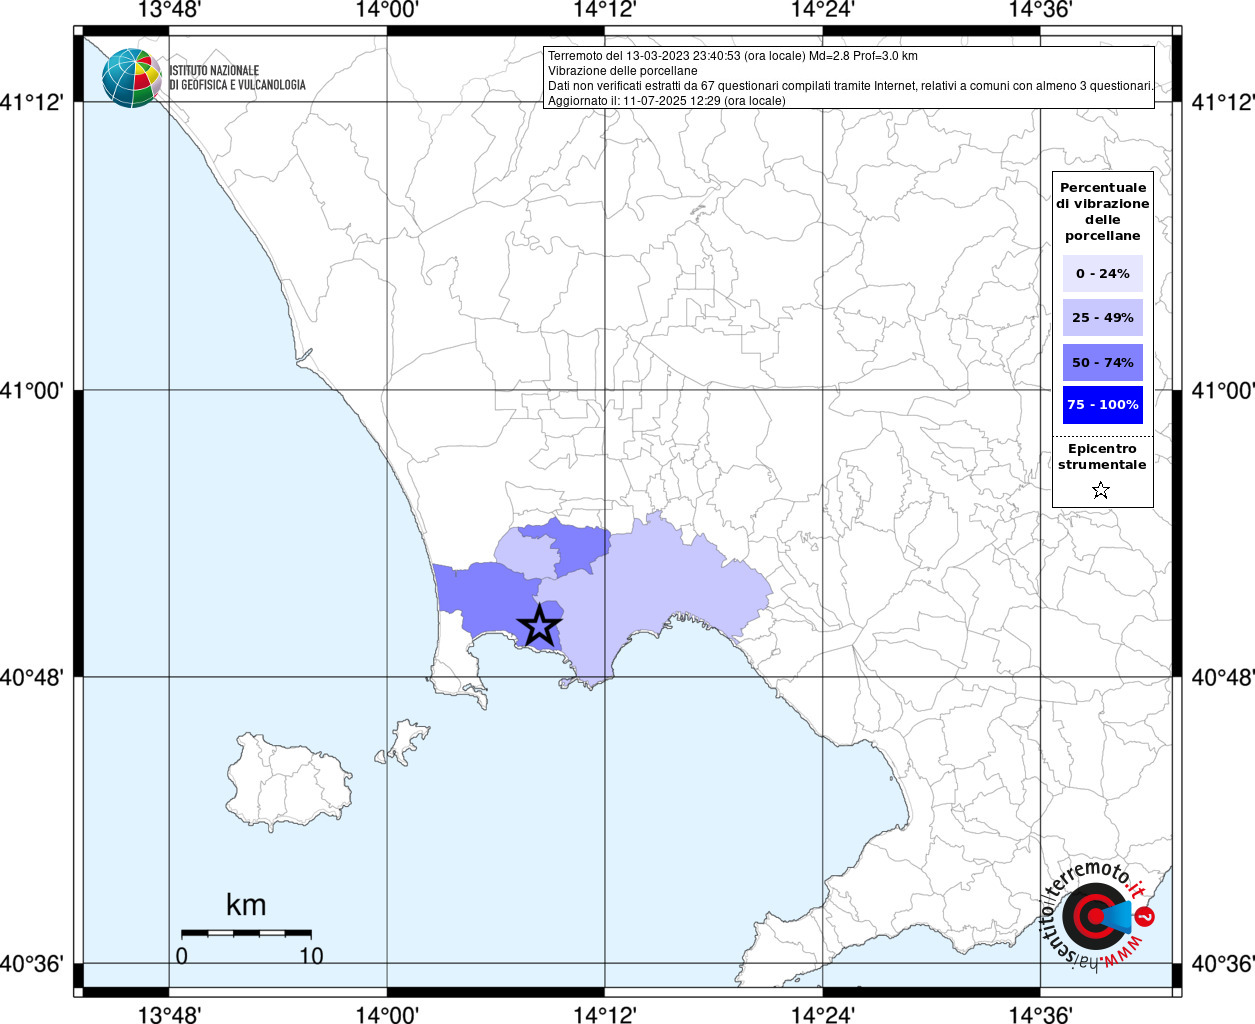Click the bottom 14°36' longitude label

pos(1041,1014)
